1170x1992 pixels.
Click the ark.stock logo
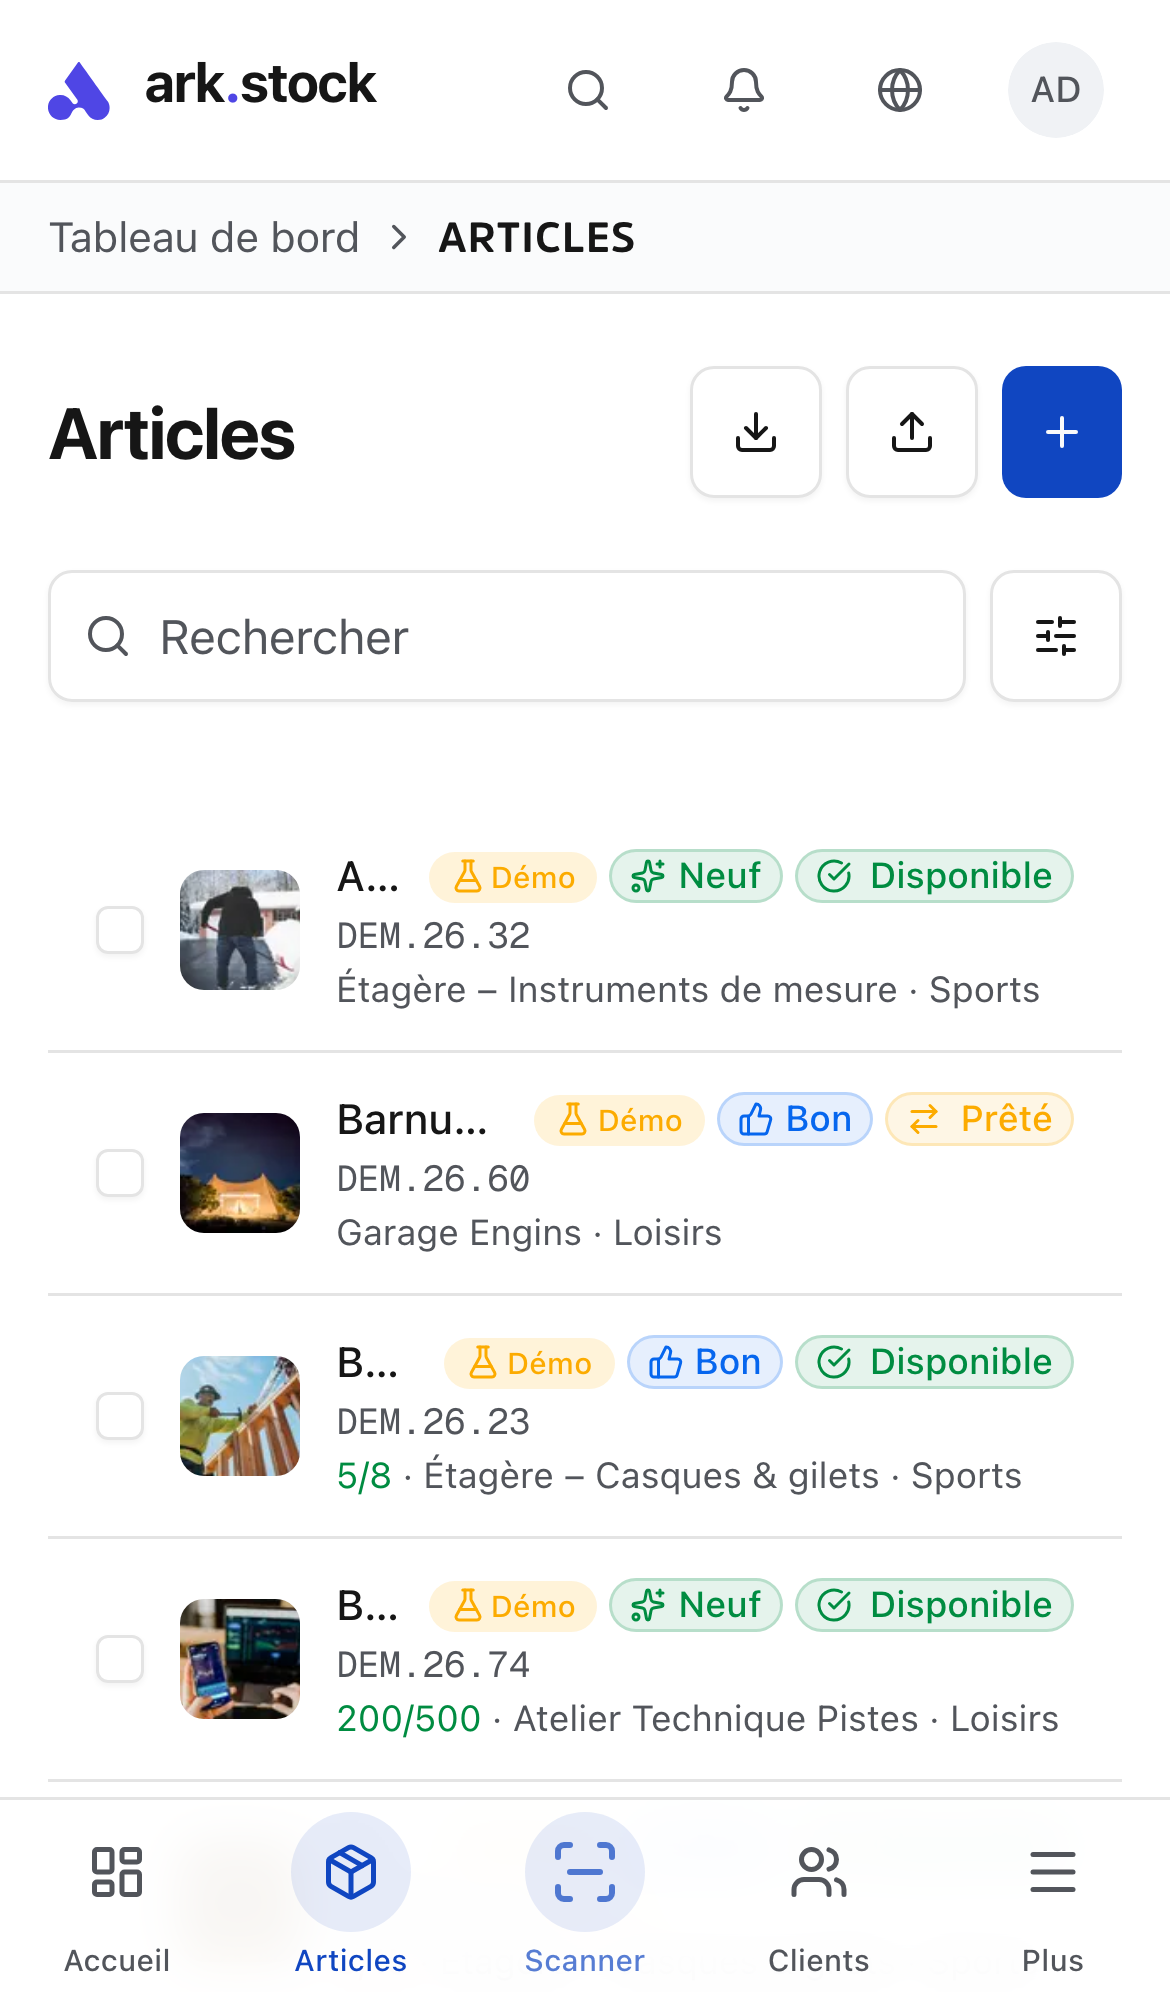coord(212,88)
